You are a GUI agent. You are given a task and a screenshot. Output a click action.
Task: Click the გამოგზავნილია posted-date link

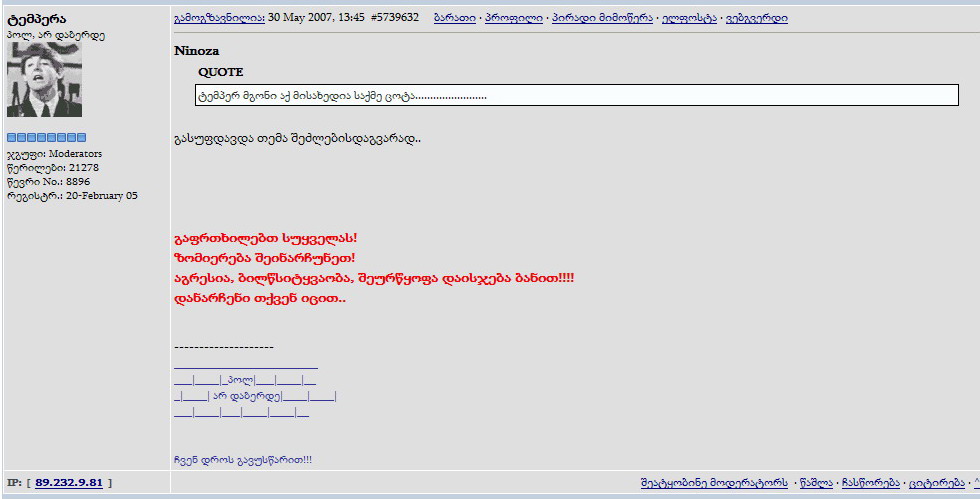[x=219, y=18]
